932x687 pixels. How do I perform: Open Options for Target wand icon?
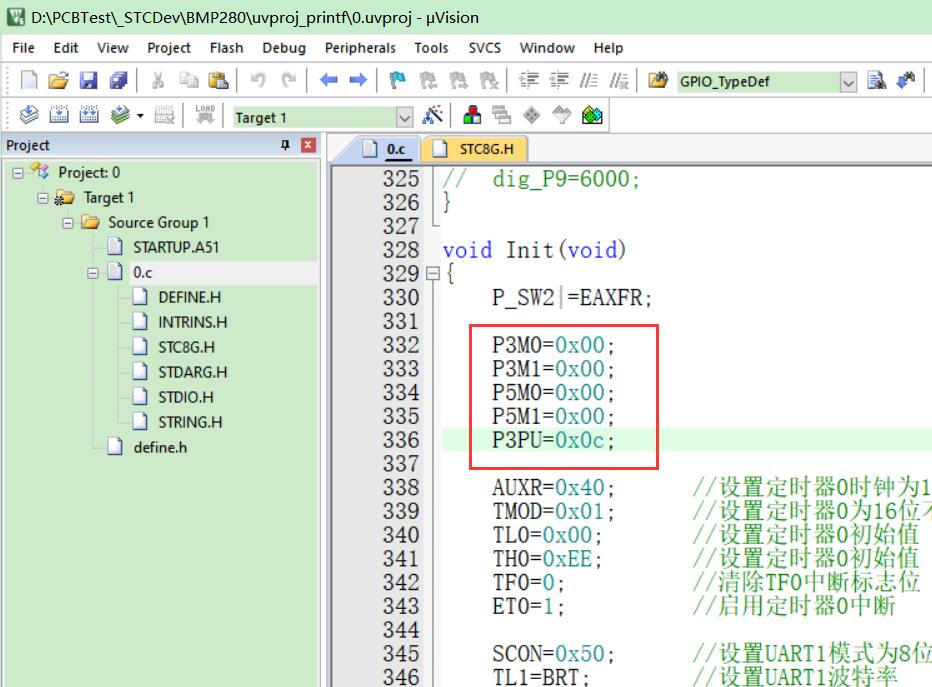pos(432,115)
